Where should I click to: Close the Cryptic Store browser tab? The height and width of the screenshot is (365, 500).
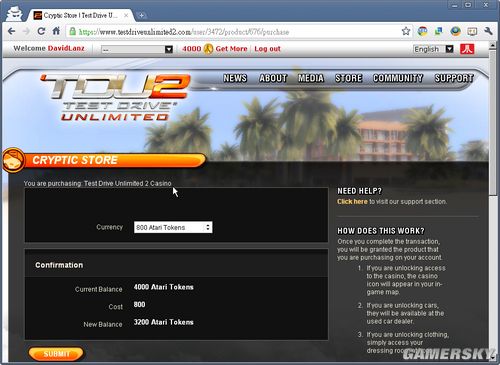[126, 15]
